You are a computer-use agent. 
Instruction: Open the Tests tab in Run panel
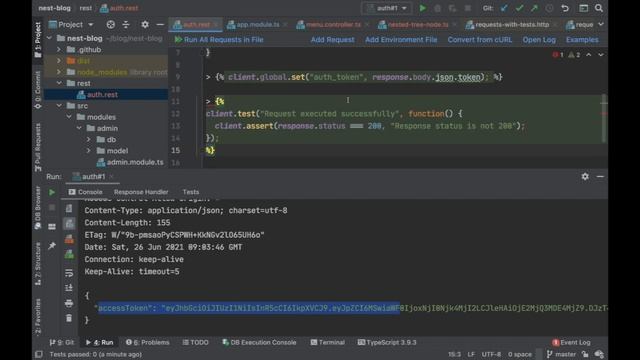pos(191,192)
